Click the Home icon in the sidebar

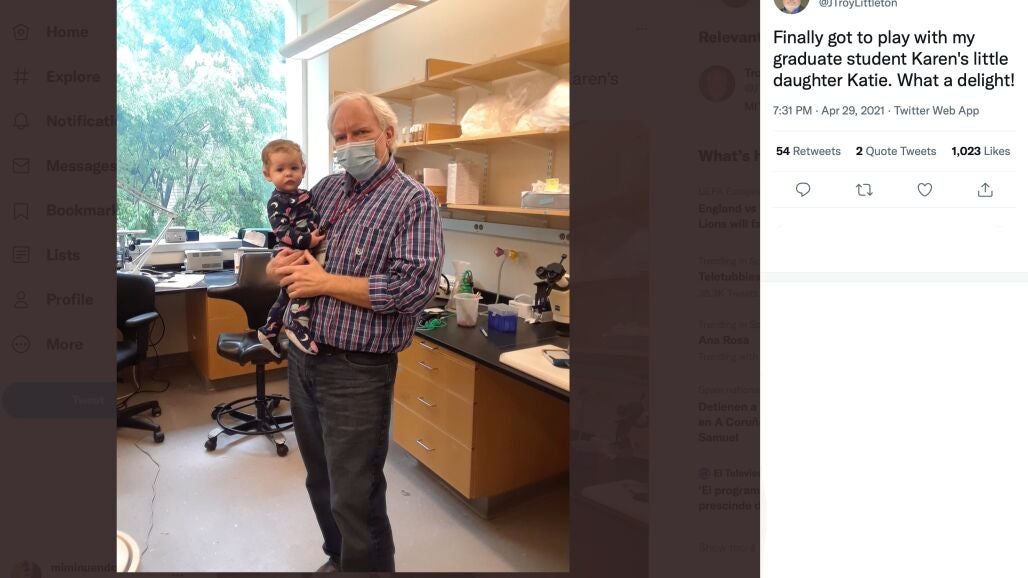(21, 32)
